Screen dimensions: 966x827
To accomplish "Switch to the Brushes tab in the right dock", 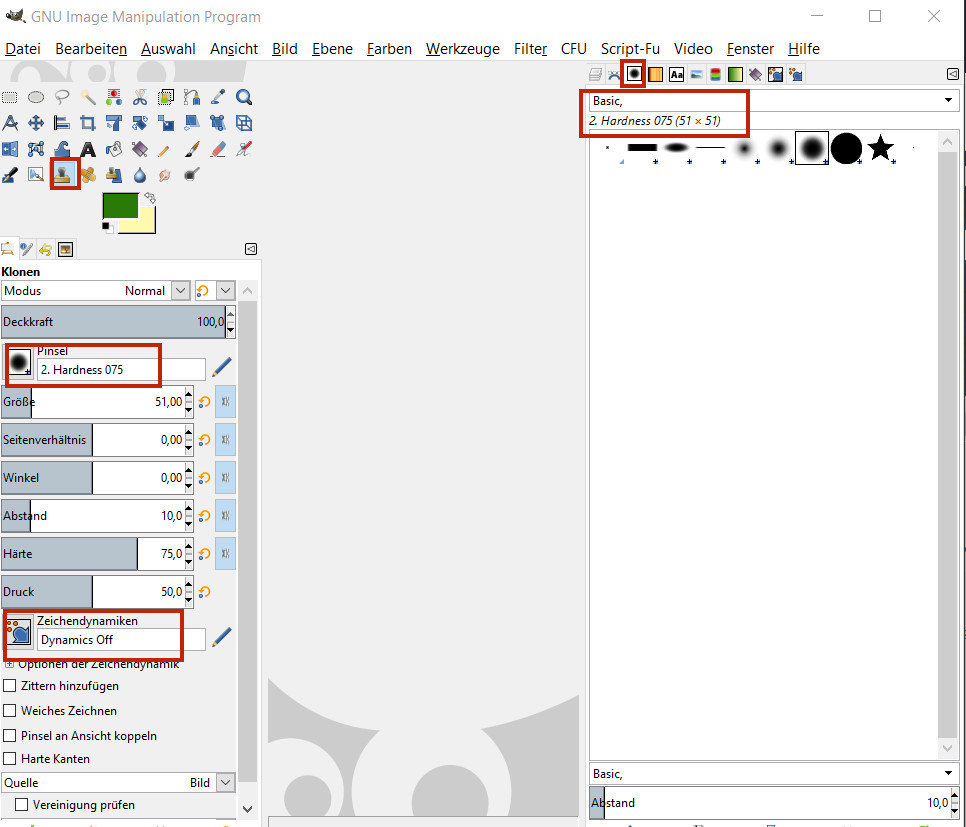I will click(x=634, y=74).
